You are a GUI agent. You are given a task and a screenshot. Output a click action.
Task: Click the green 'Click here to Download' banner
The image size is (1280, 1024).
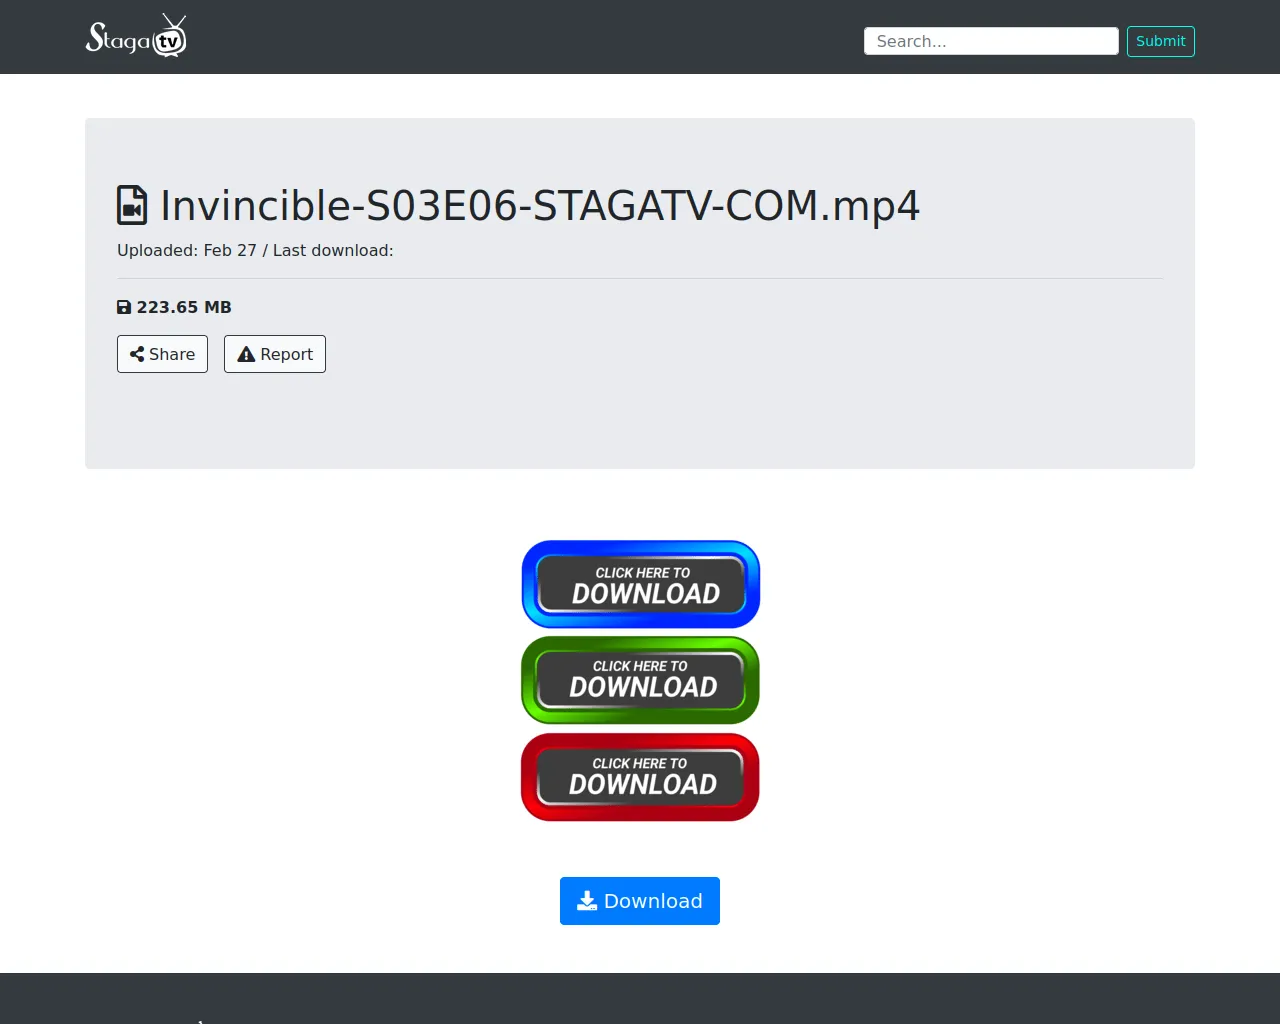pyautogui.click(x=640, y=680)
